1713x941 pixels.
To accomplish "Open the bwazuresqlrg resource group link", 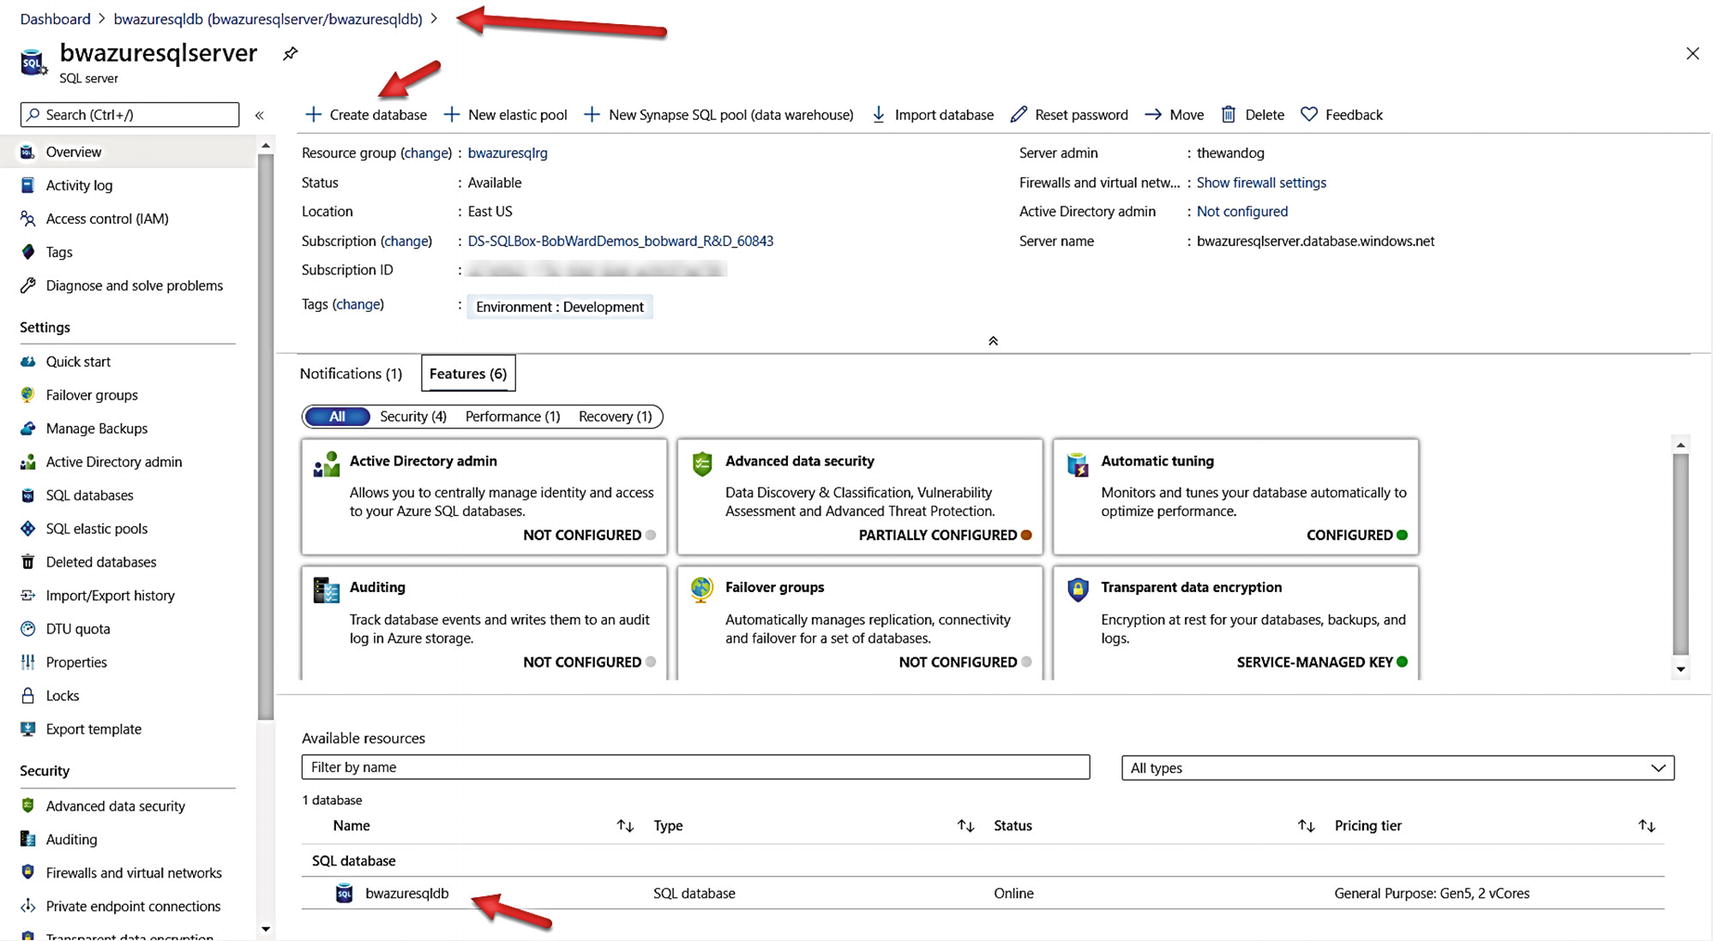I will tap(507, 153).
